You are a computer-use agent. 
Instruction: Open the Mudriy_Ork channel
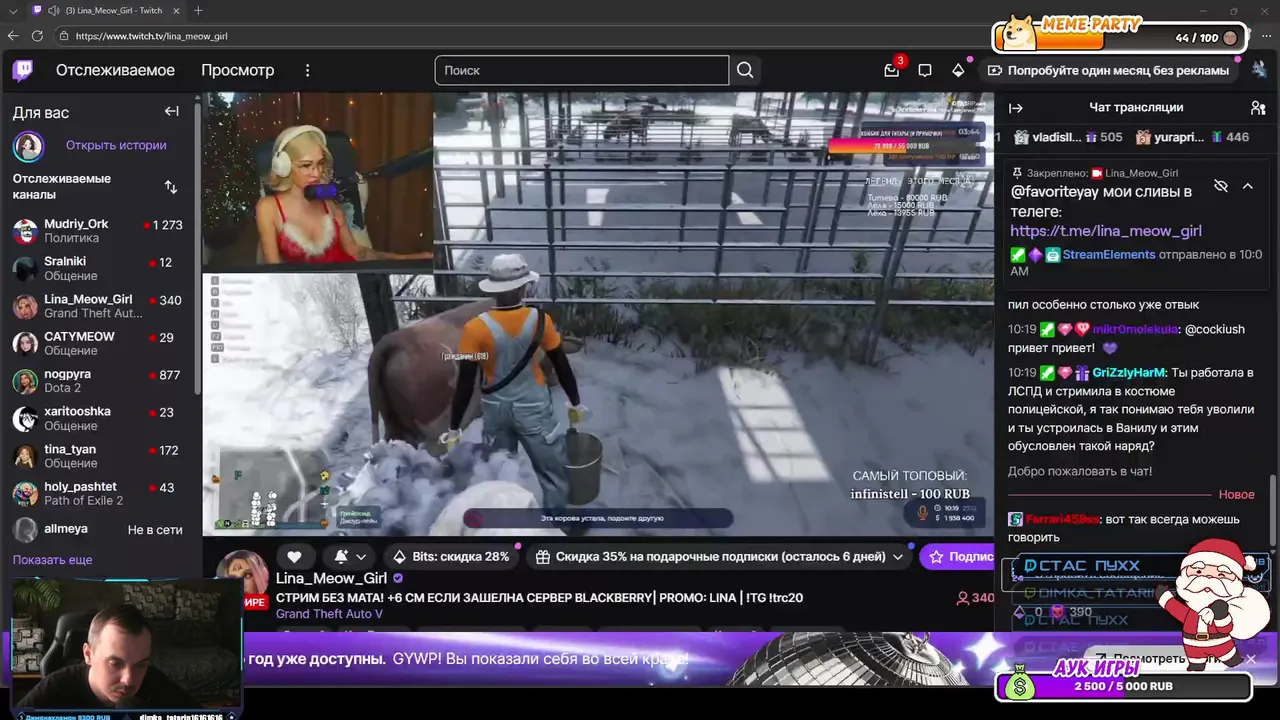coord(98,231)
